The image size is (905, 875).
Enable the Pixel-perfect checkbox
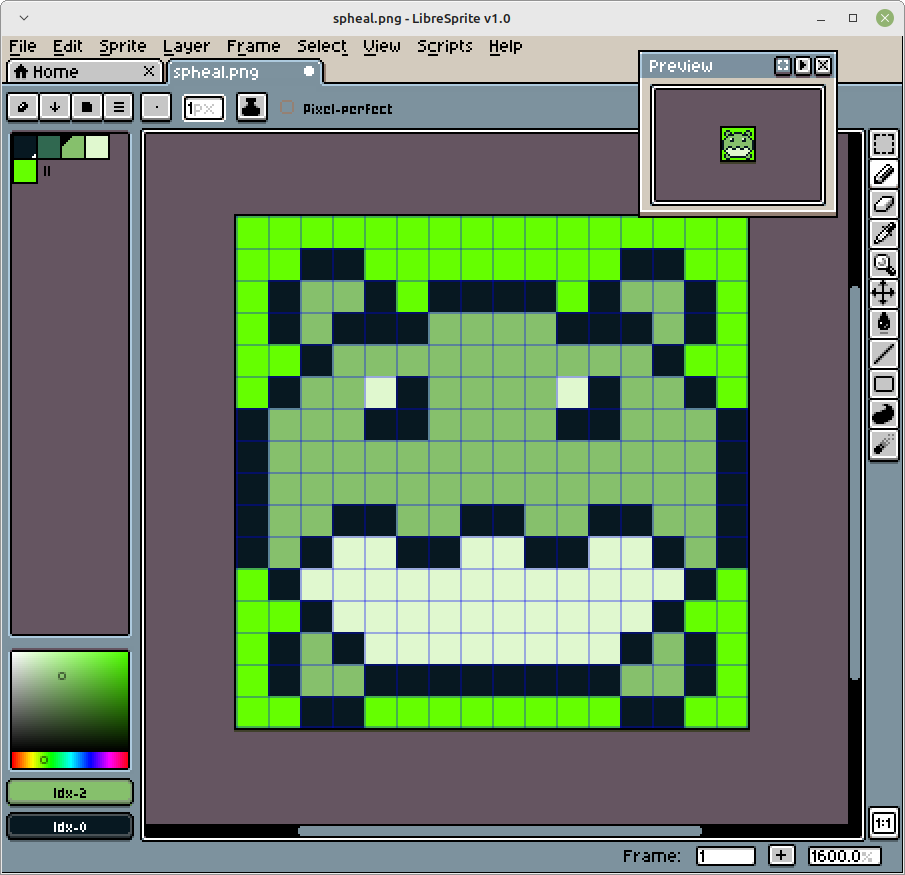click(288, 108)
